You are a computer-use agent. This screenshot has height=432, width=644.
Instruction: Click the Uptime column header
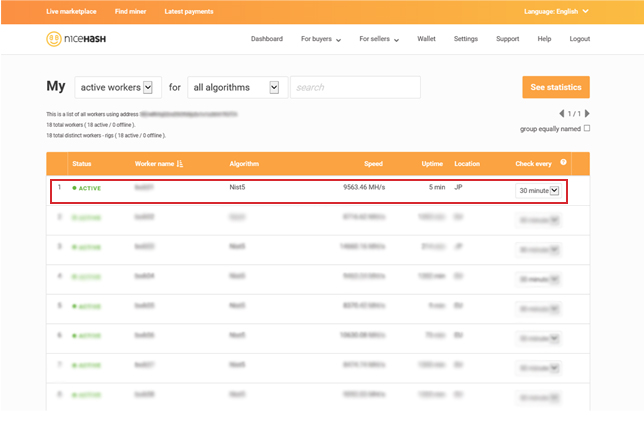[x=432, y=164]
